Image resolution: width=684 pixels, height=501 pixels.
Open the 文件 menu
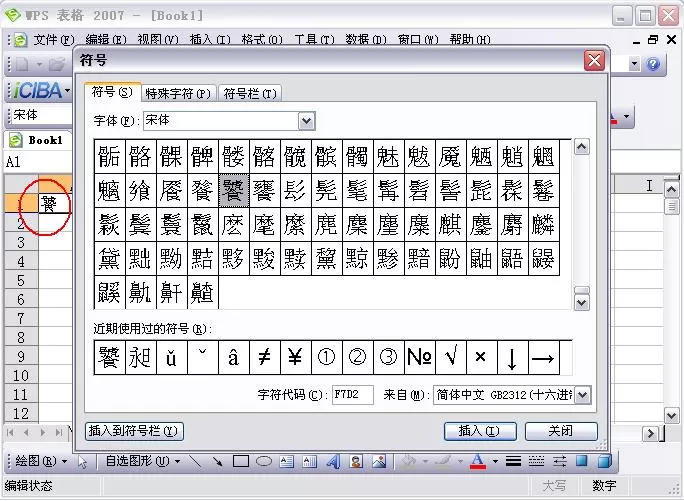pos(54,40)
